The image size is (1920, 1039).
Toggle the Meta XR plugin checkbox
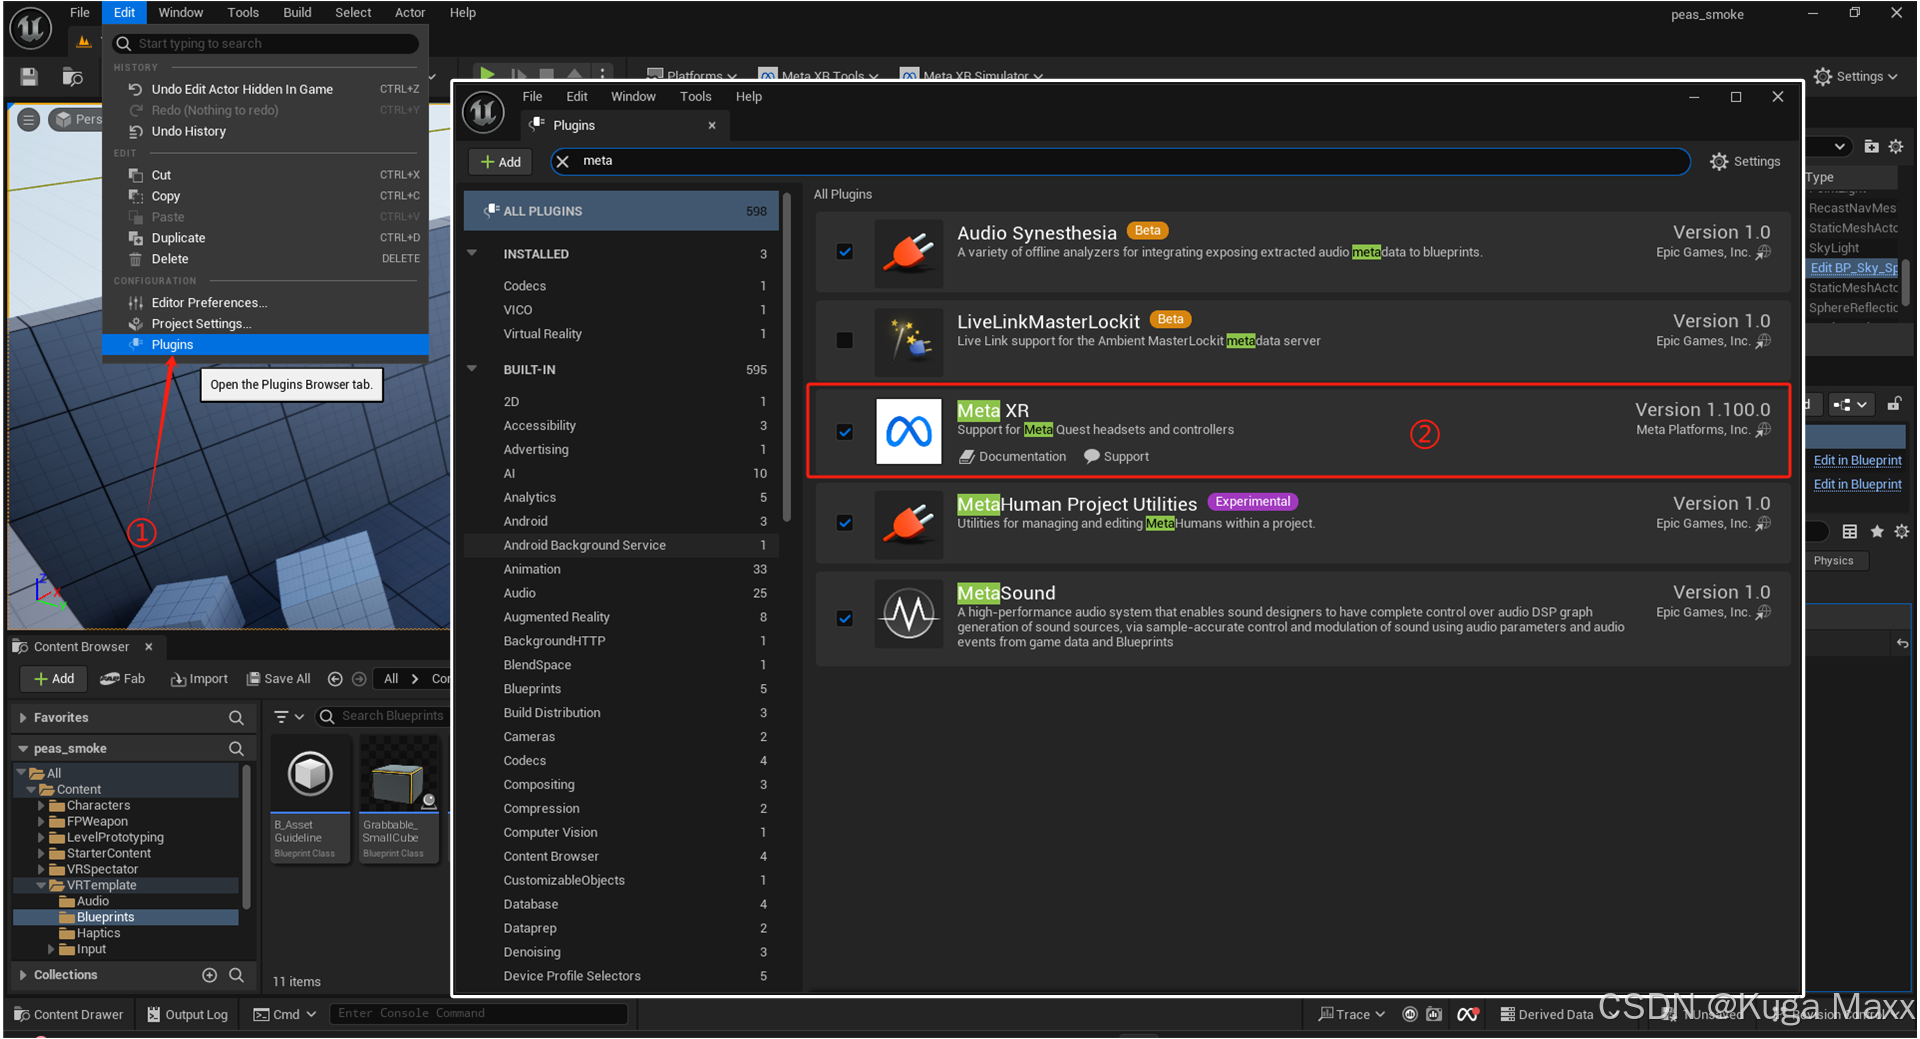[845, 432]
